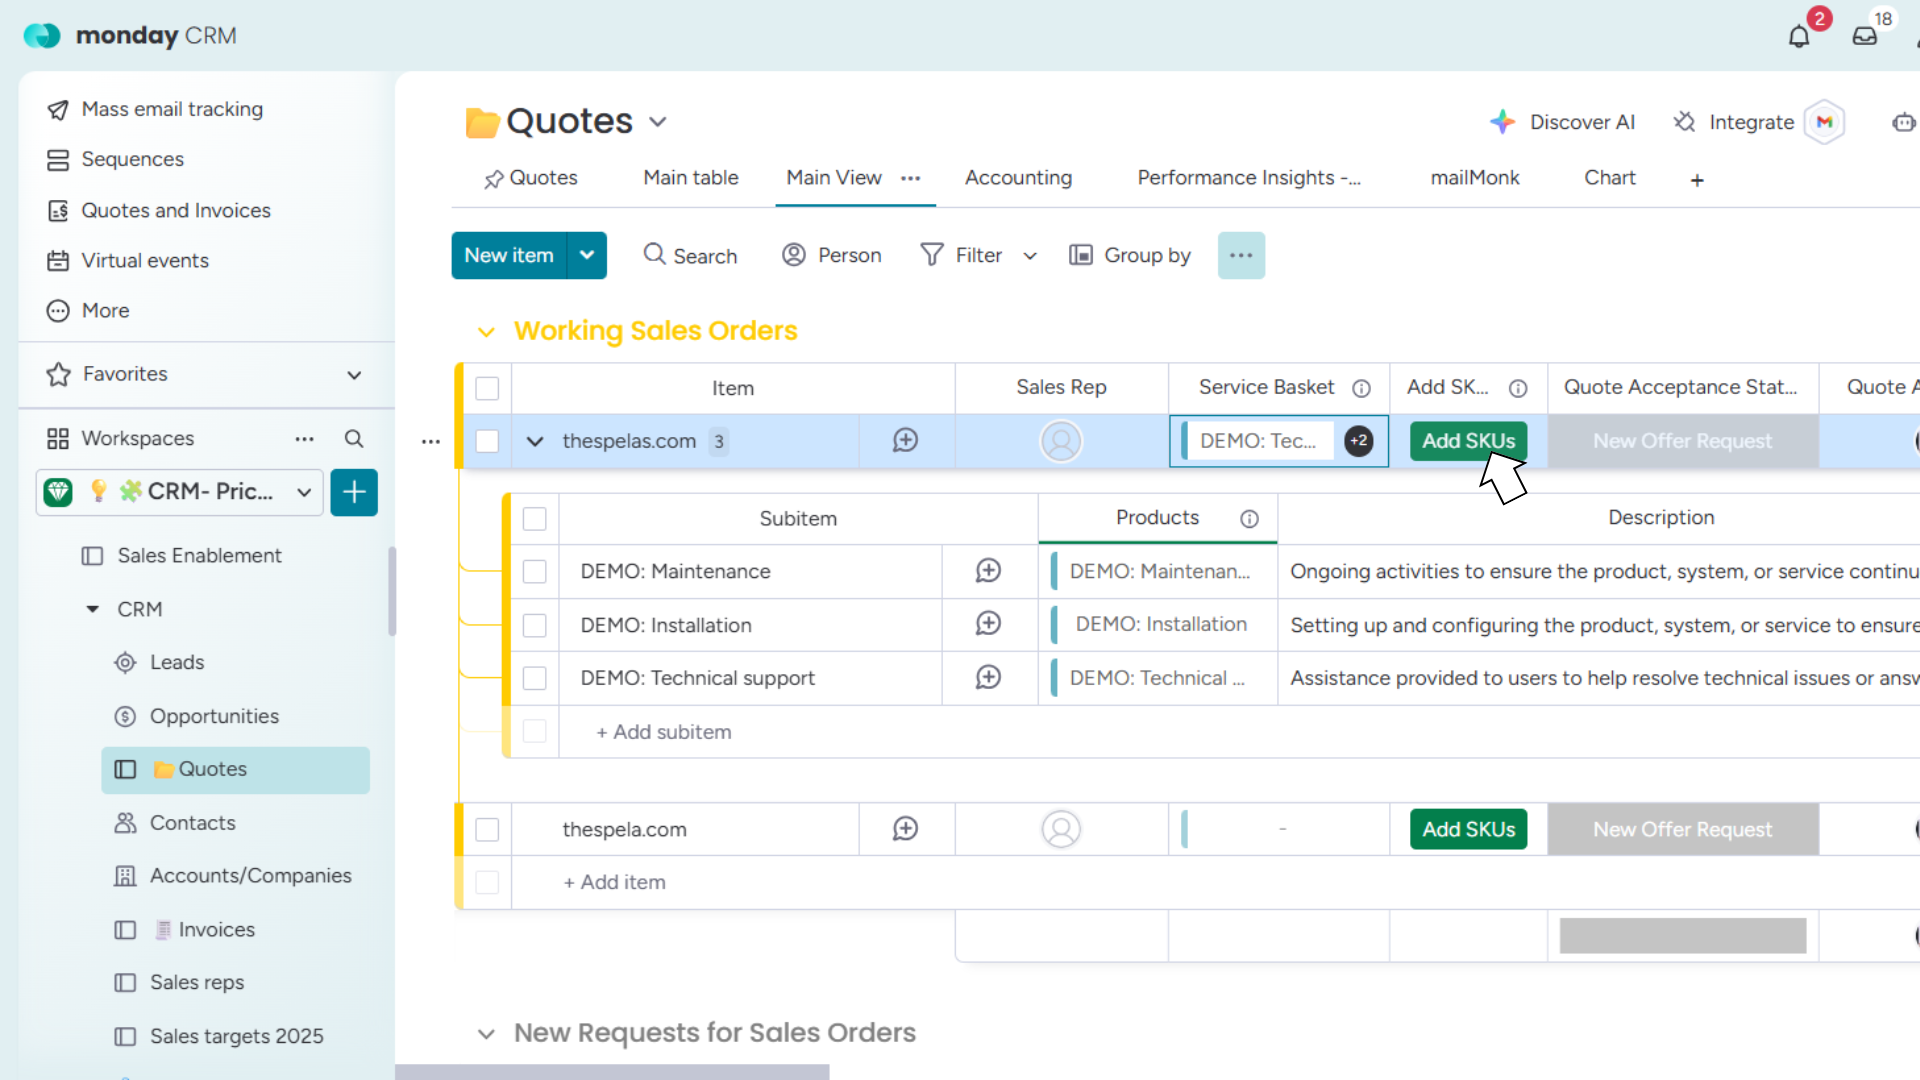Viewport: 1920px width, 1080px height.
Task: Click the workspace search magnifier icon
Action: click(354, 439)
